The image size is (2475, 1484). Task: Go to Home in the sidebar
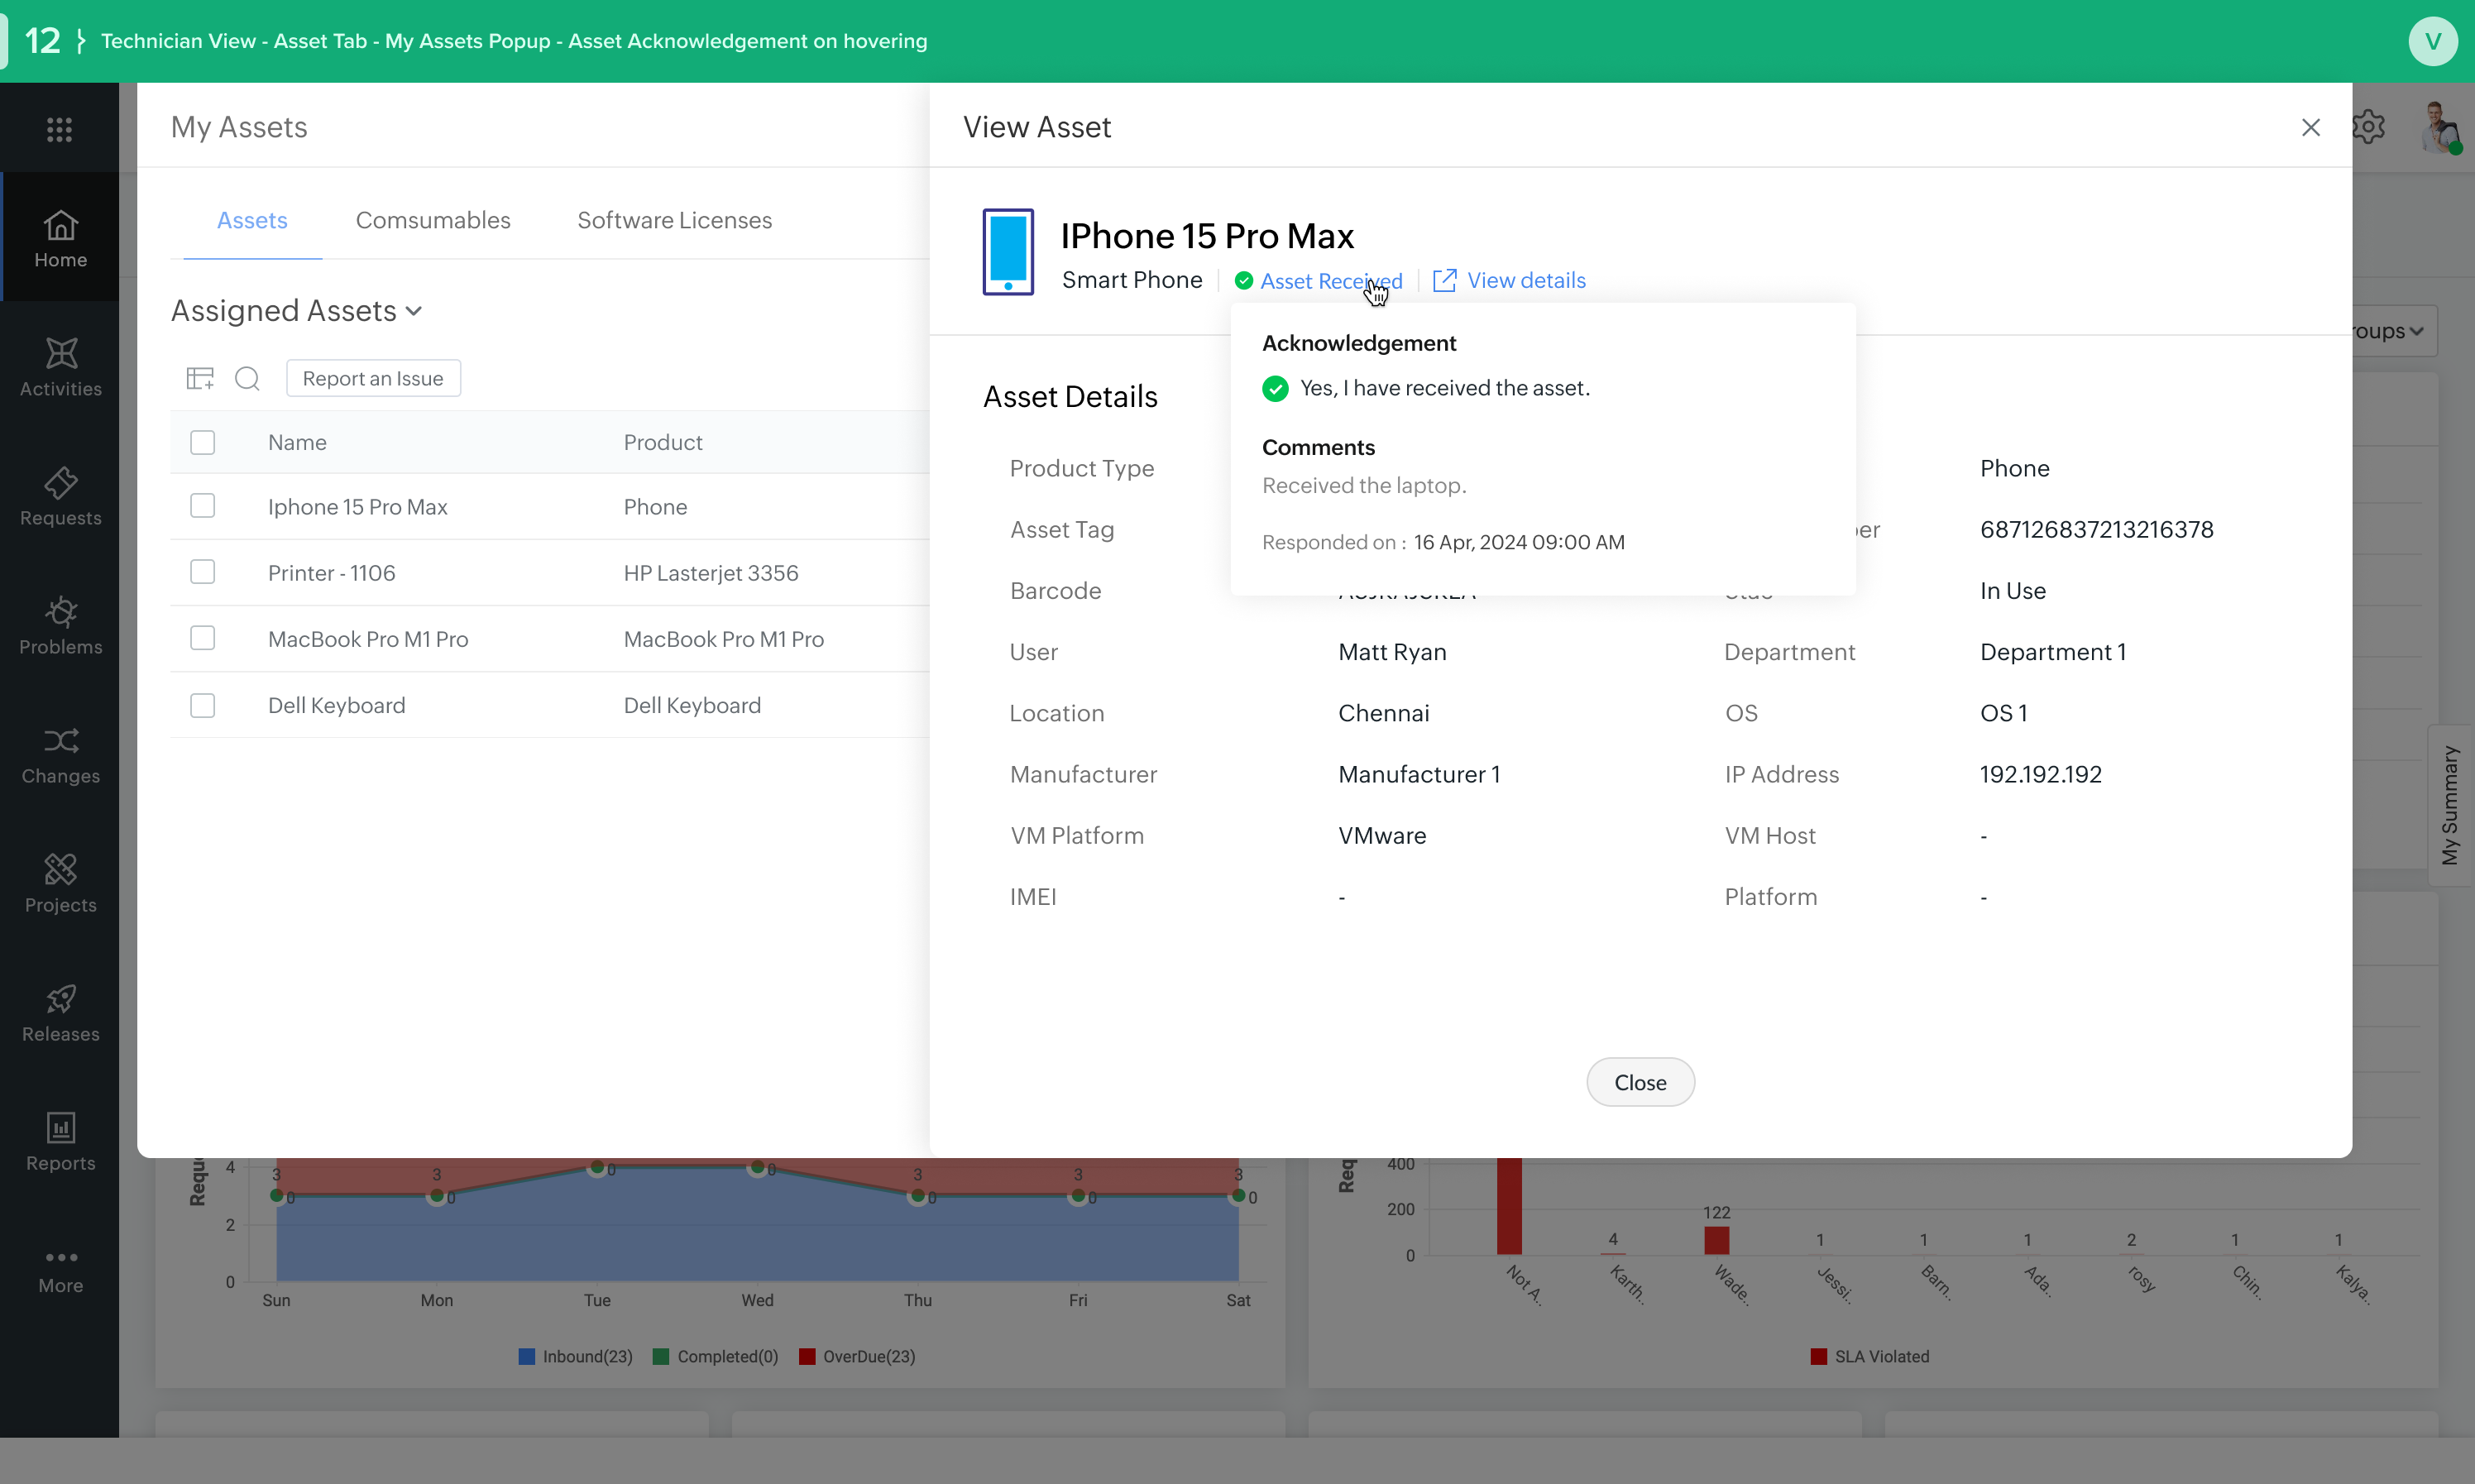(60, 239)
